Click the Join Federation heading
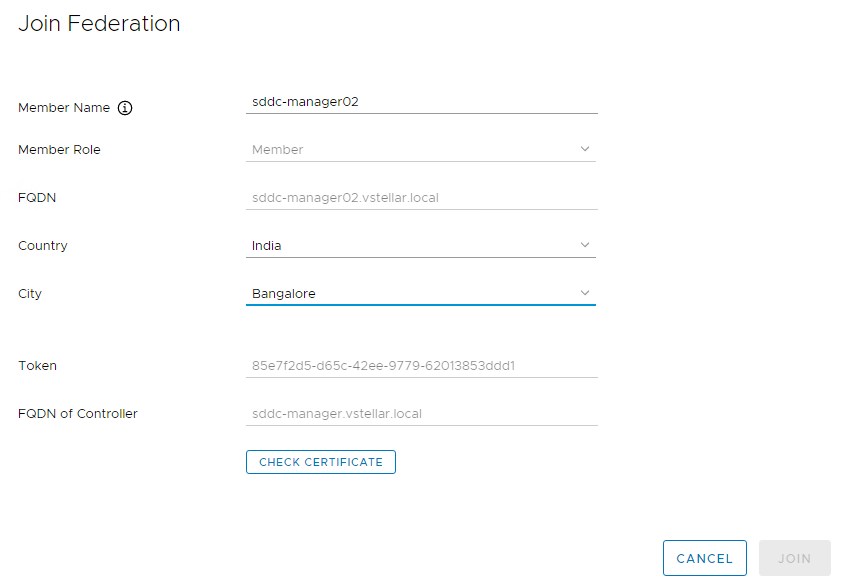848x588 pixels. (99, 24)
